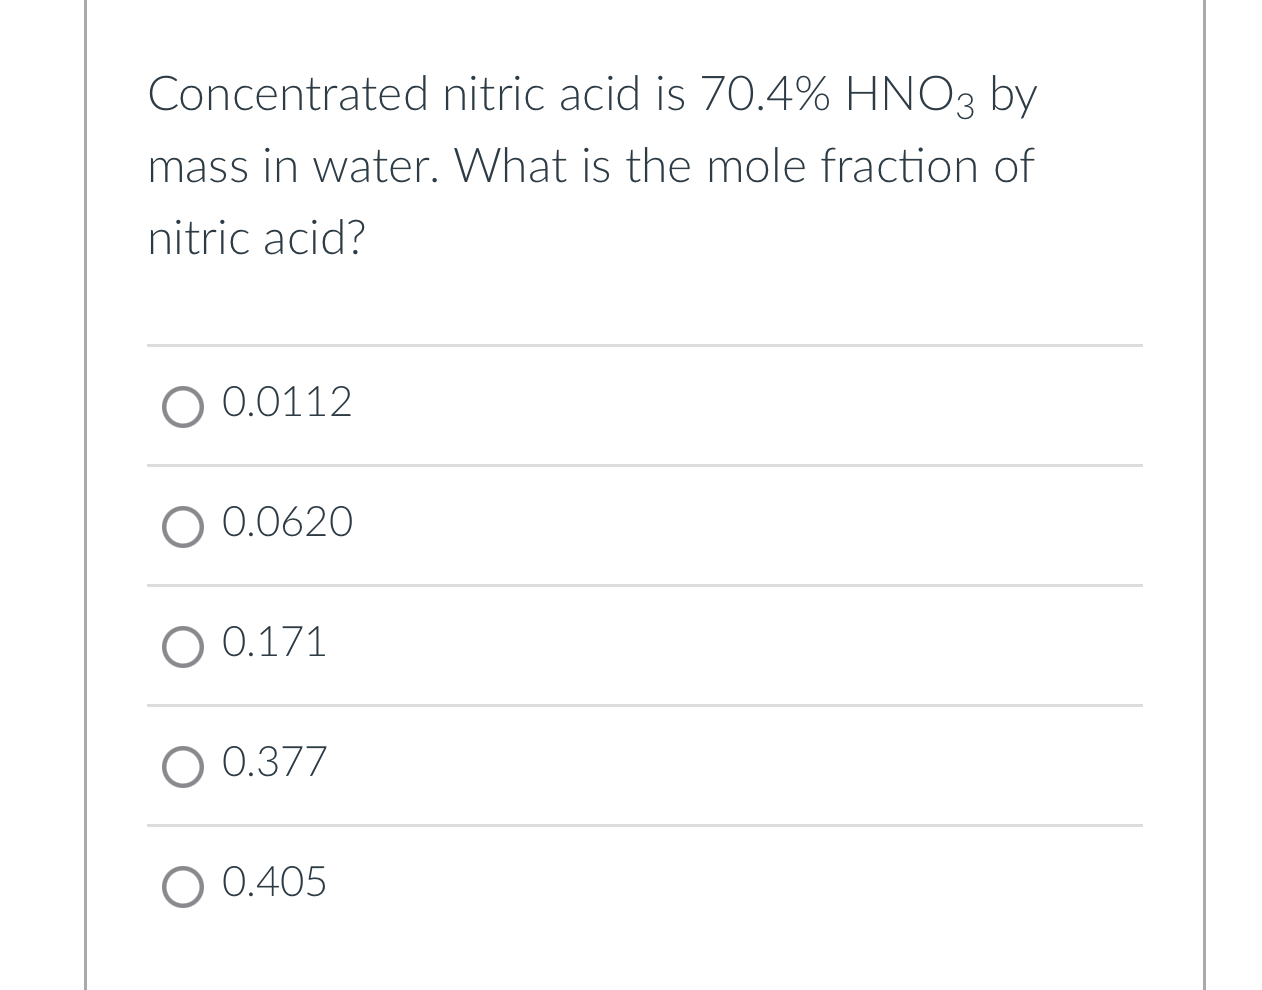
Task: Select the 0.405 answer radio button
Action: point(183,886)
